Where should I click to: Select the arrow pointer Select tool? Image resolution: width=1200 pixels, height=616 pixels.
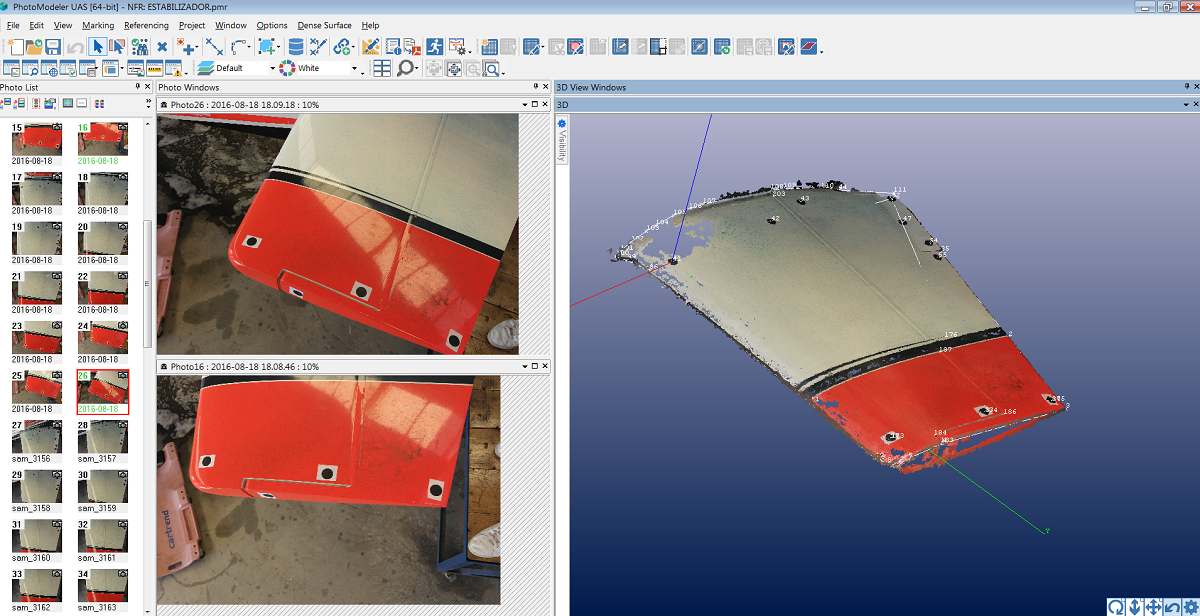coord(97,47)
